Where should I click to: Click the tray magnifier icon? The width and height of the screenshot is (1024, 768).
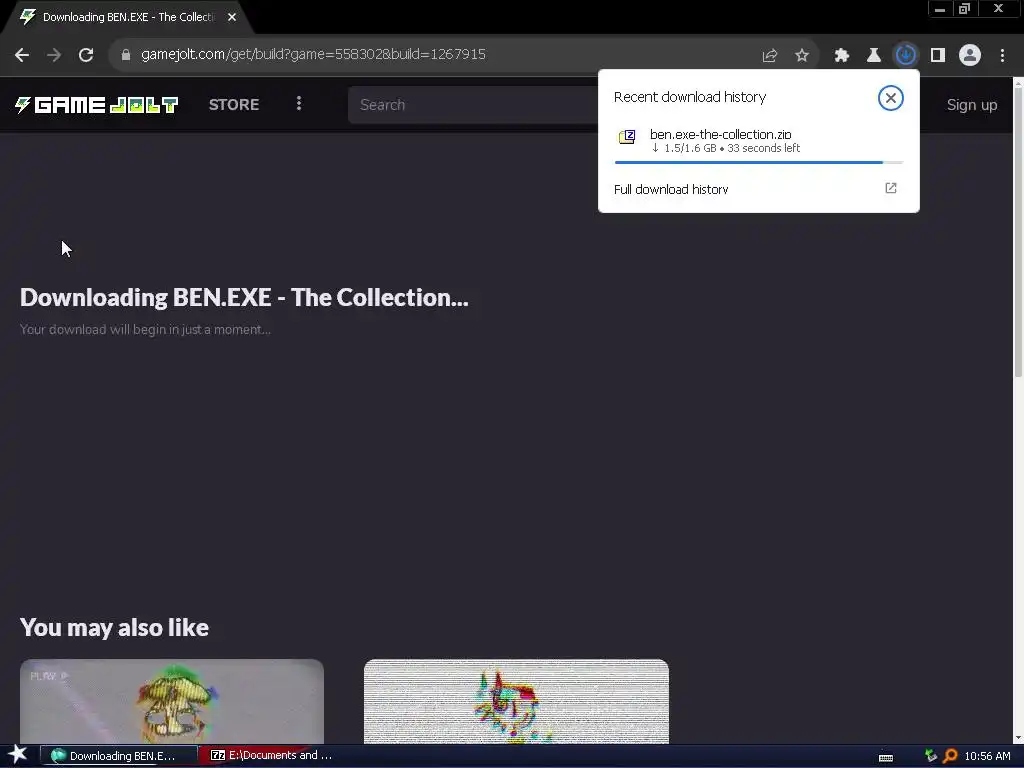point(950,756)
